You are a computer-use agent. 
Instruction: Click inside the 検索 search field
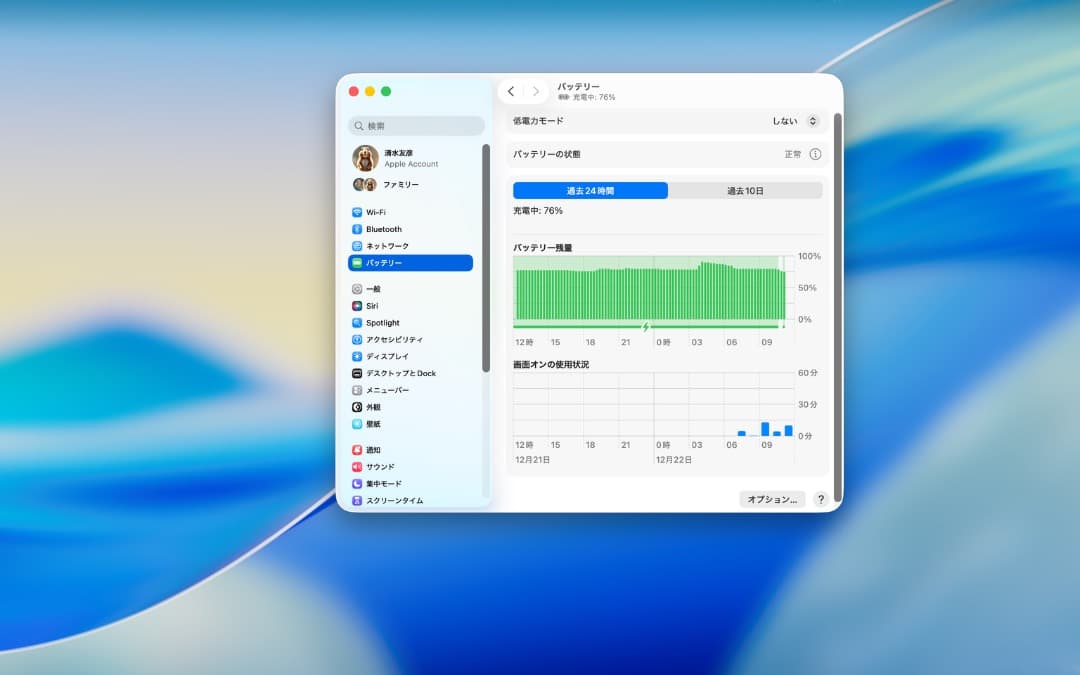[x=415, y=125]
